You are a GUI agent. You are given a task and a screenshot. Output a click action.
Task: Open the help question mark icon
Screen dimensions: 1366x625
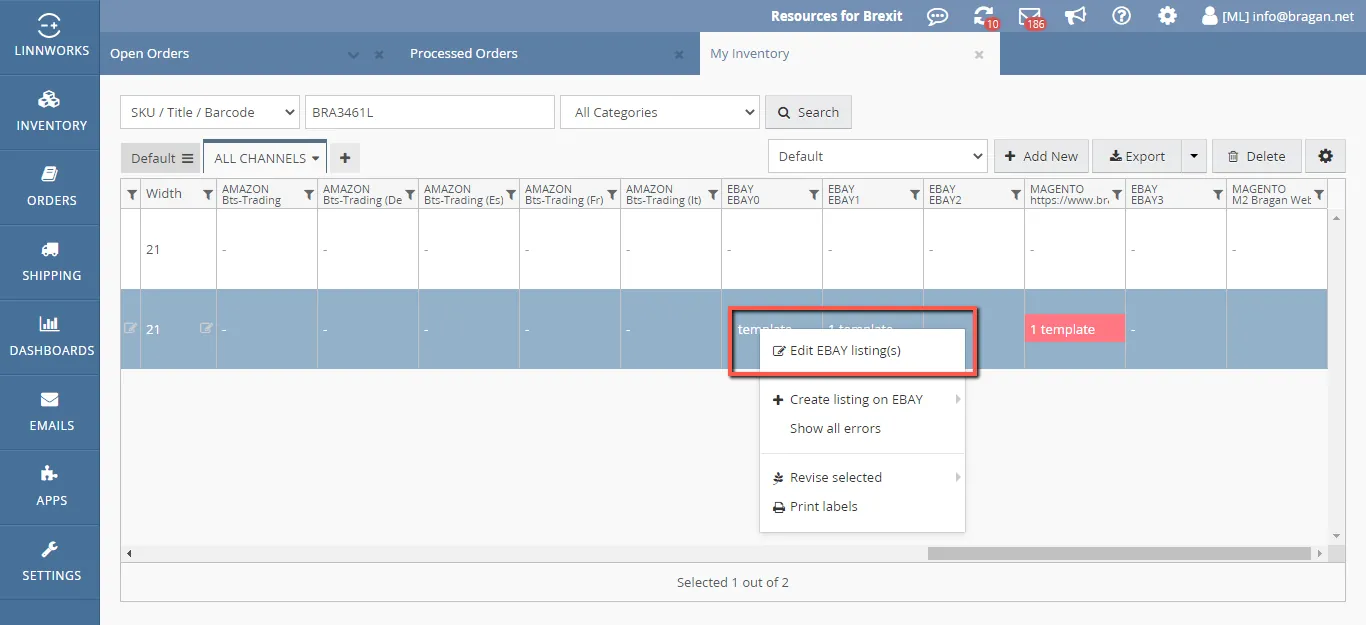tap(1122, 16)
